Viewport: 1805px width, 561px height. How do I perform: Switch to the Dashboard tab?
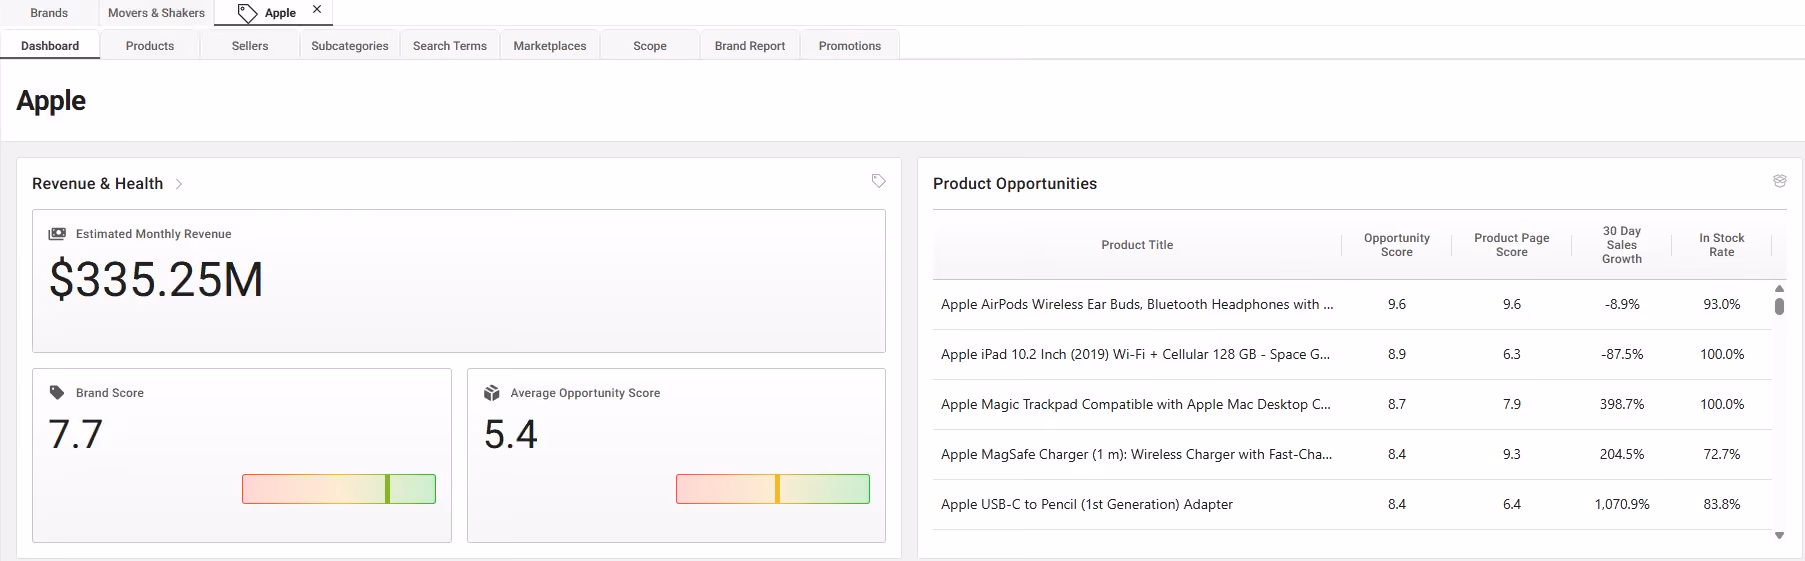click(x=50, y=46)
